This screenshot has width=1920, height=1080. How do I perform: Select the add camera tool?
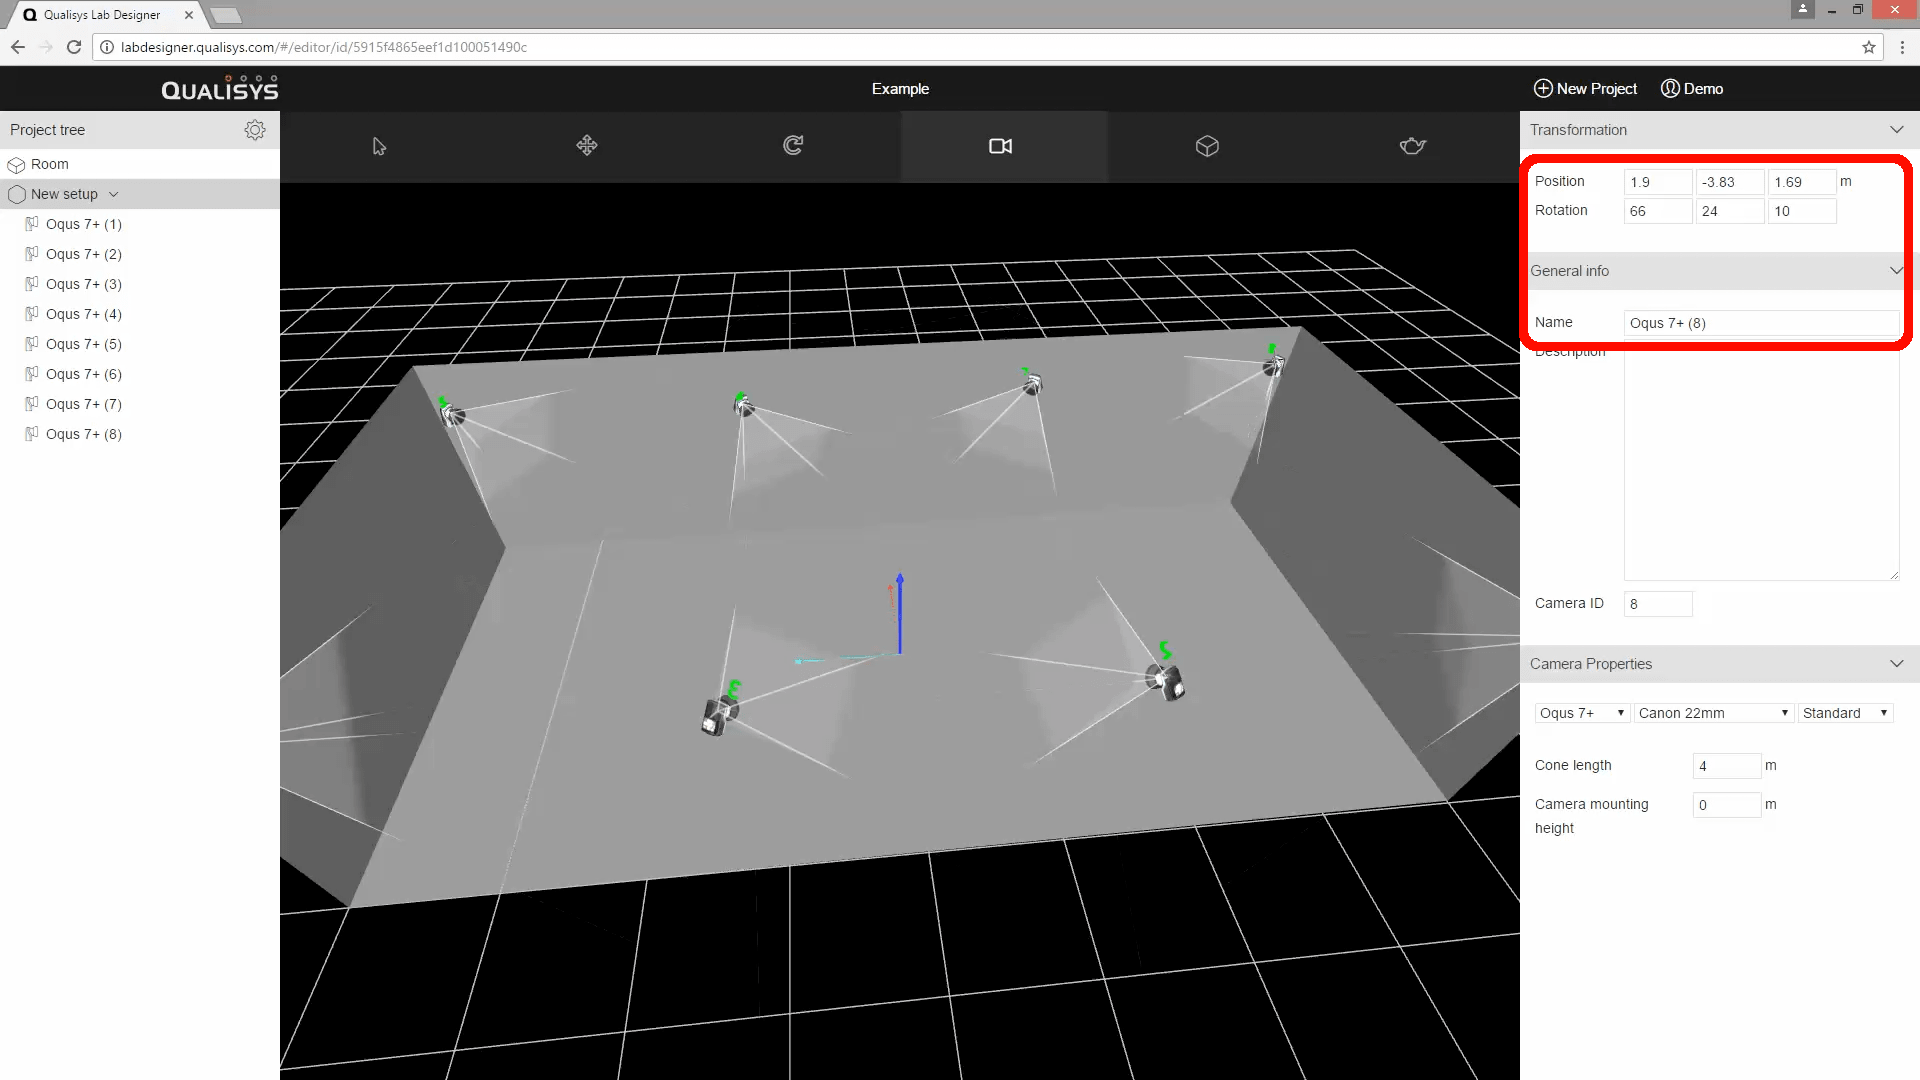coord(1000,146)
